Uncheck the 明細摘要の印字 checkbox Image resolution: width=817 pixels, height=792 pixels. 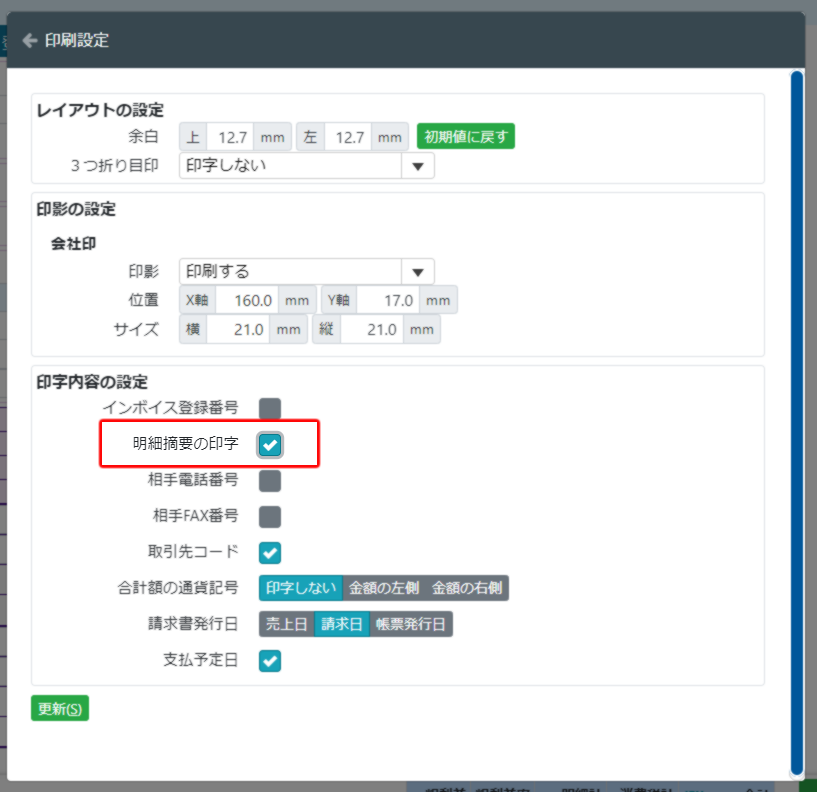point(268,444)
